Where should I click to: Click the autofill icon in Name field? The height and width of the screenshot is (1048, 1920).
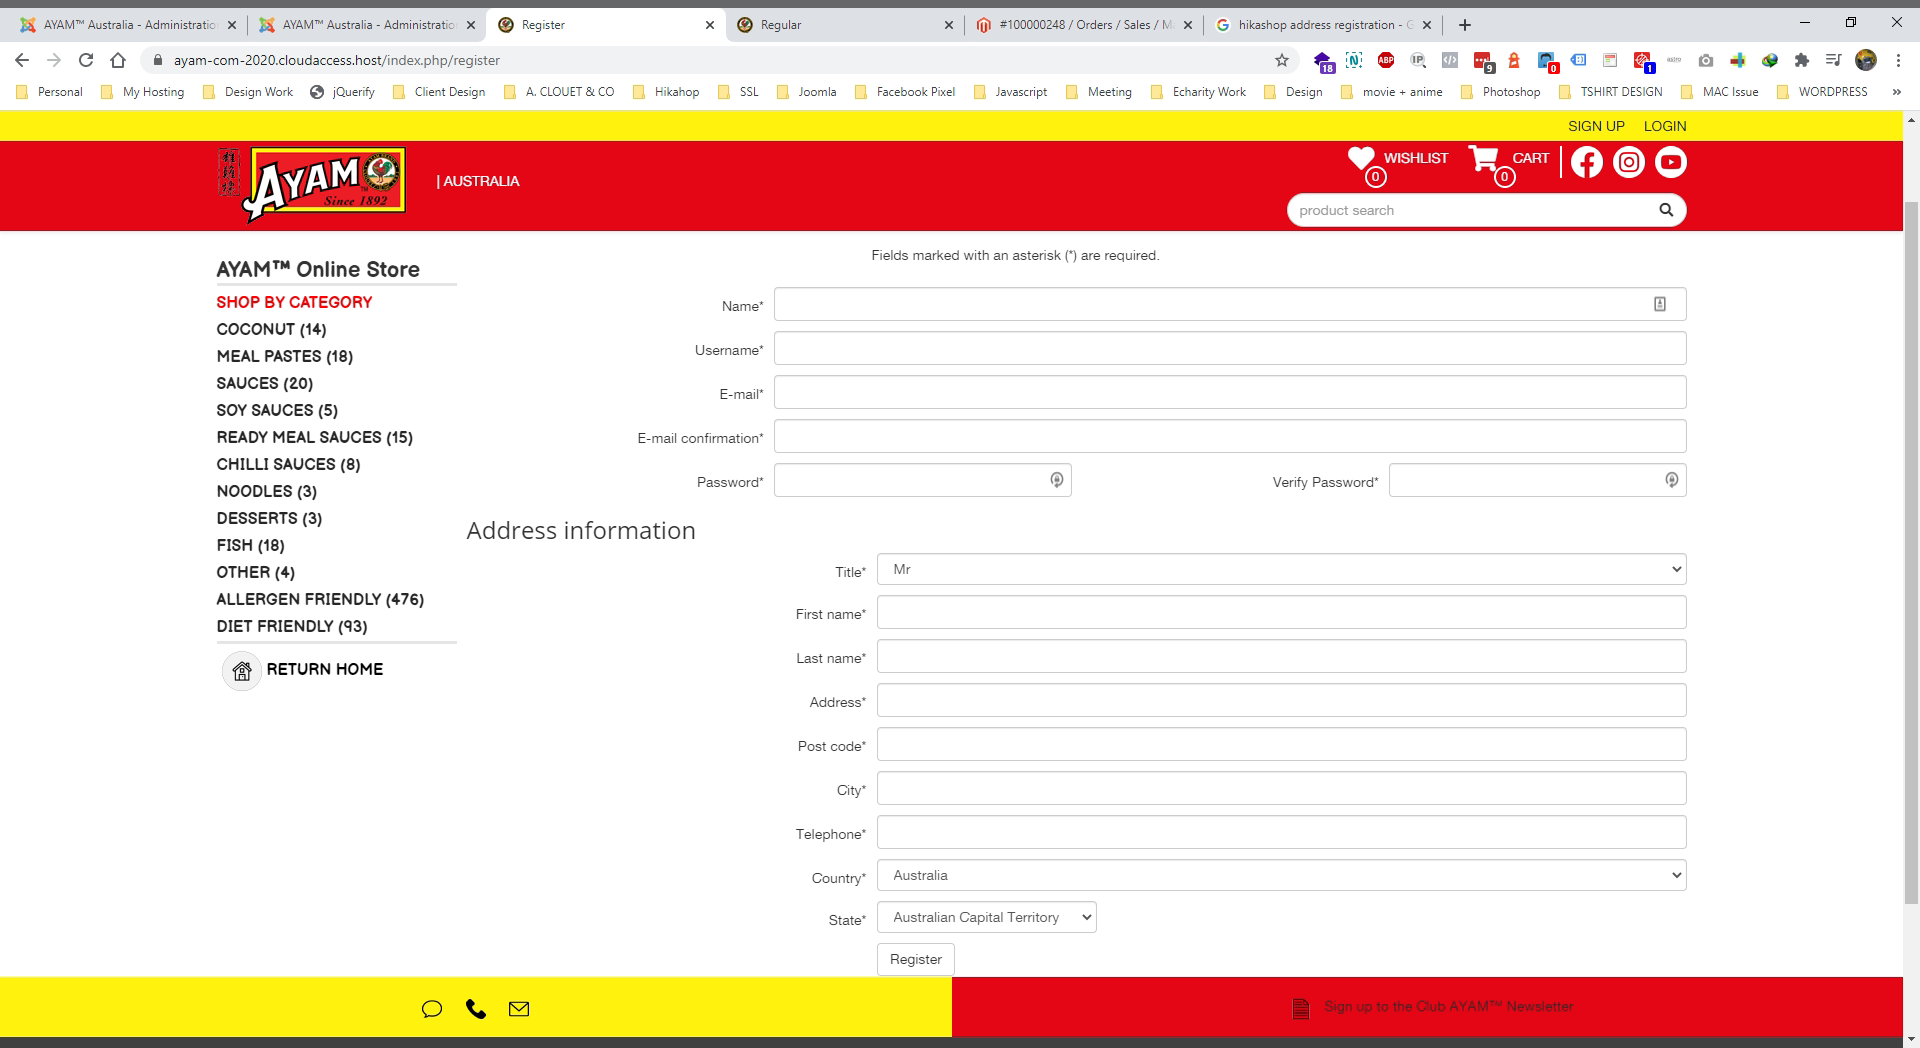(1660, 304)
